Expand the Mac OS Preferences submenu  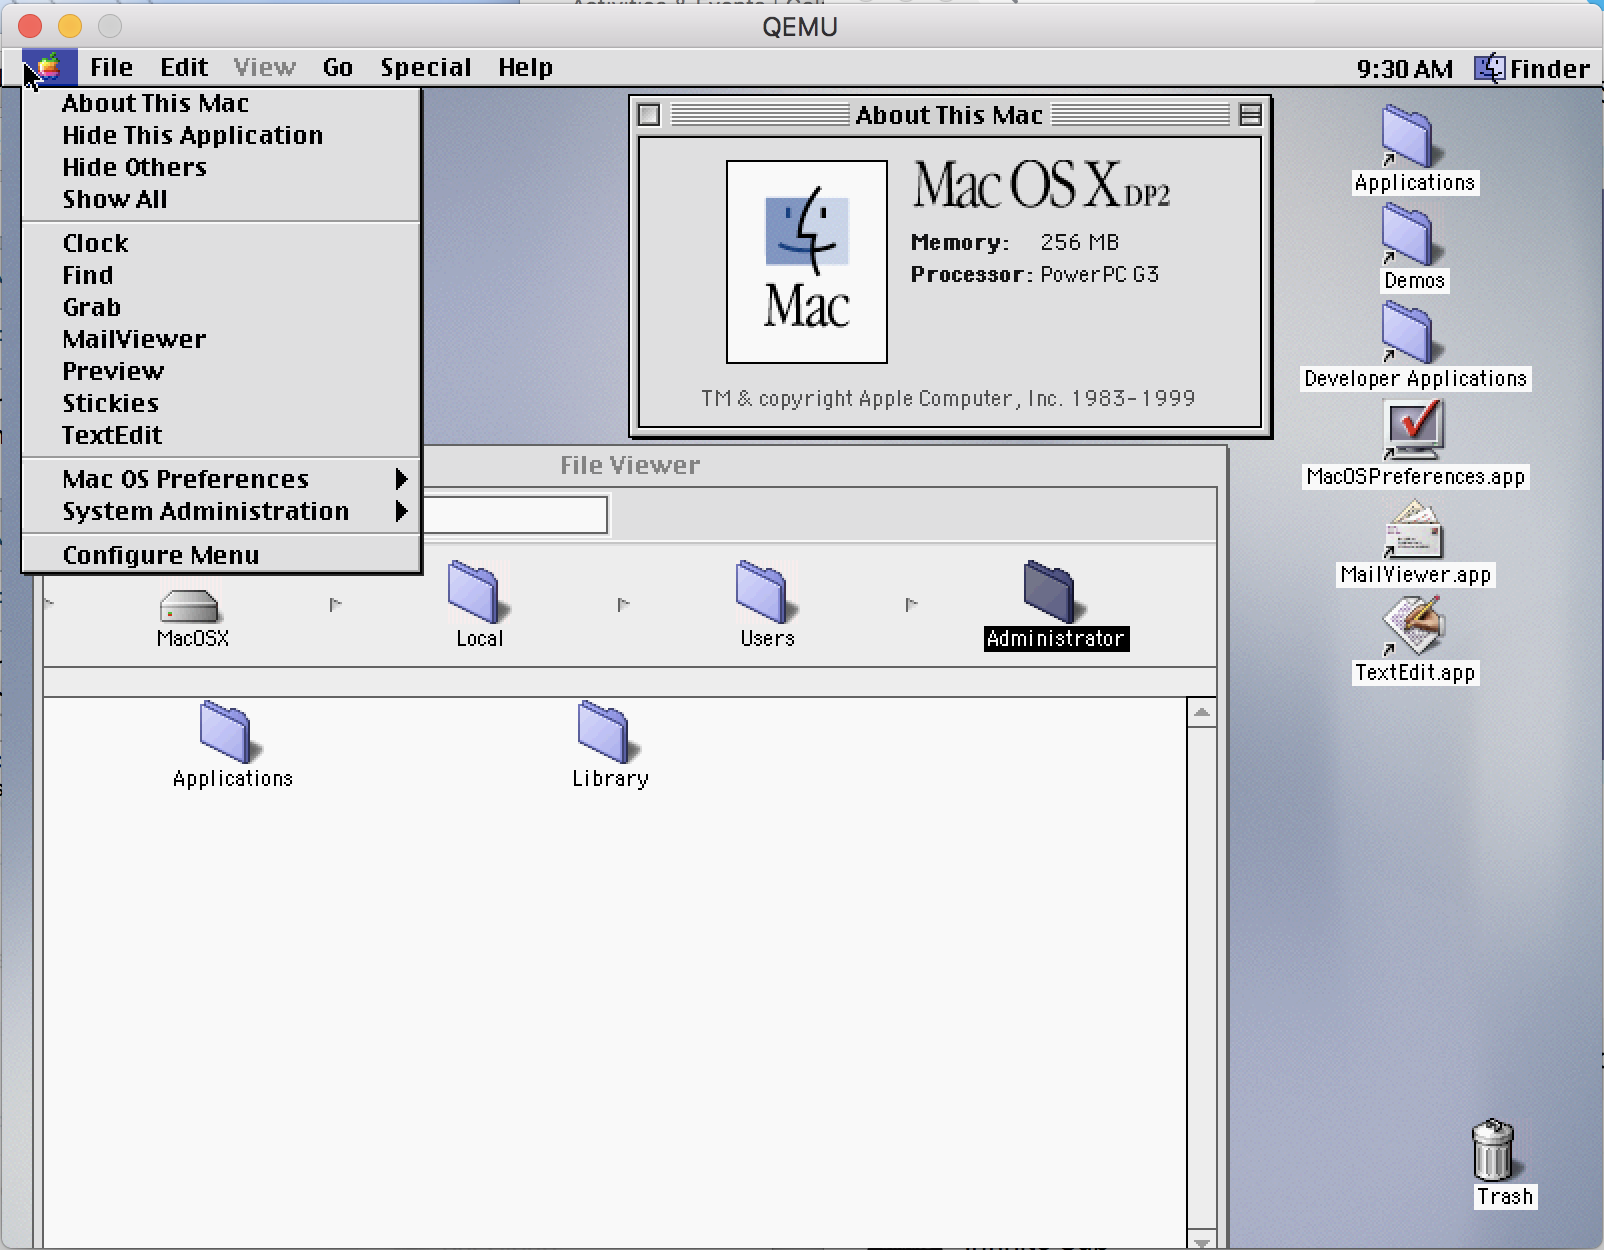pyautogui.click(x=184, y=479)
